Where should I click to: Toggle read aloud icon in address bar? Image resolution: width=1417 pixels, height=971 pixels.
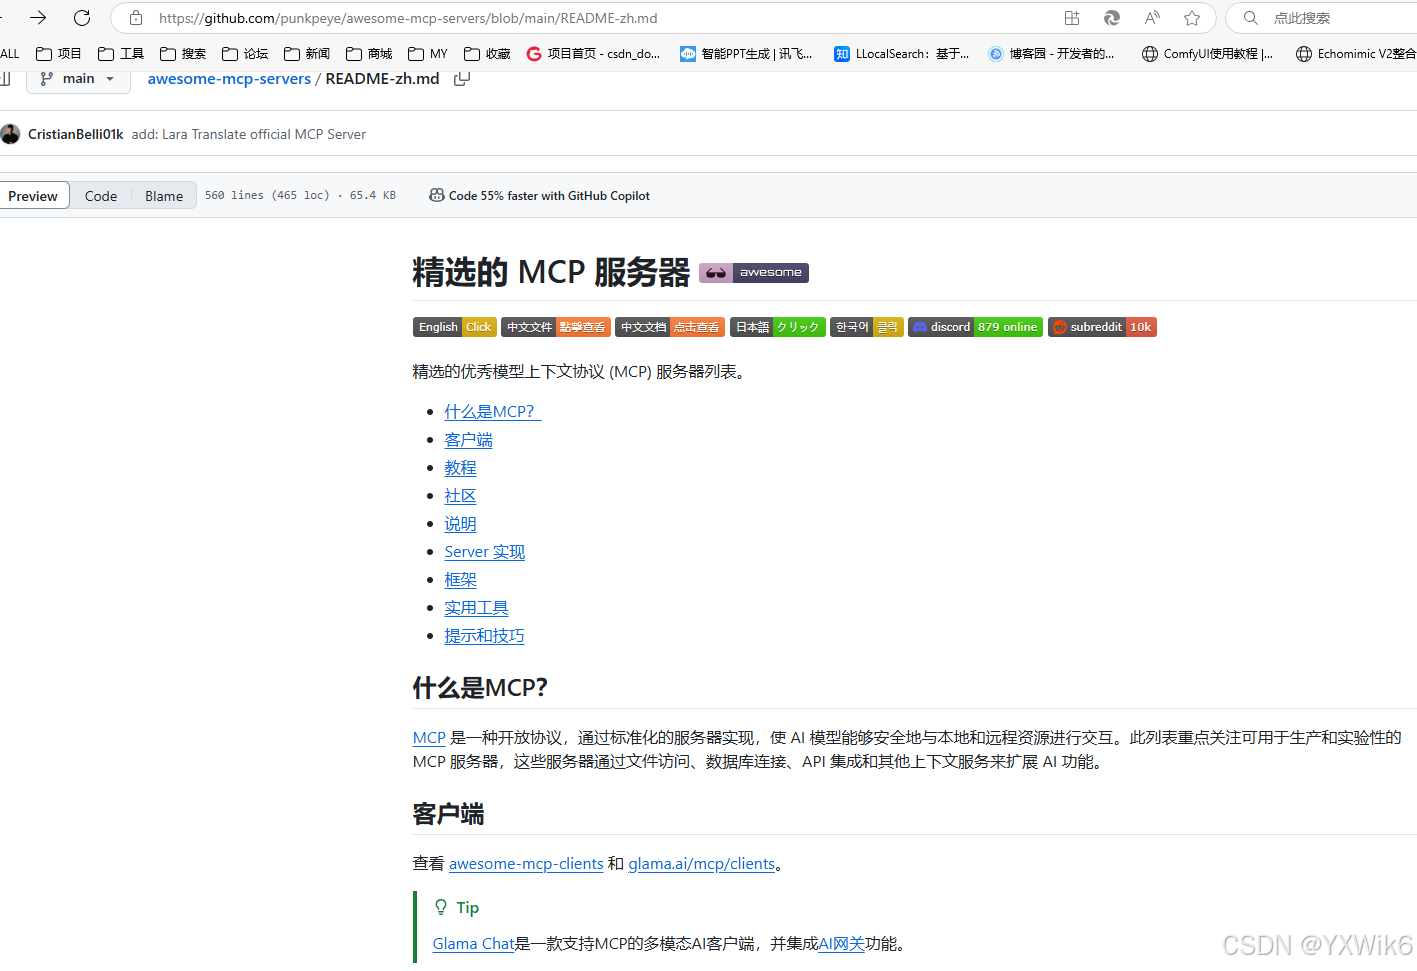coord(1152,18)
